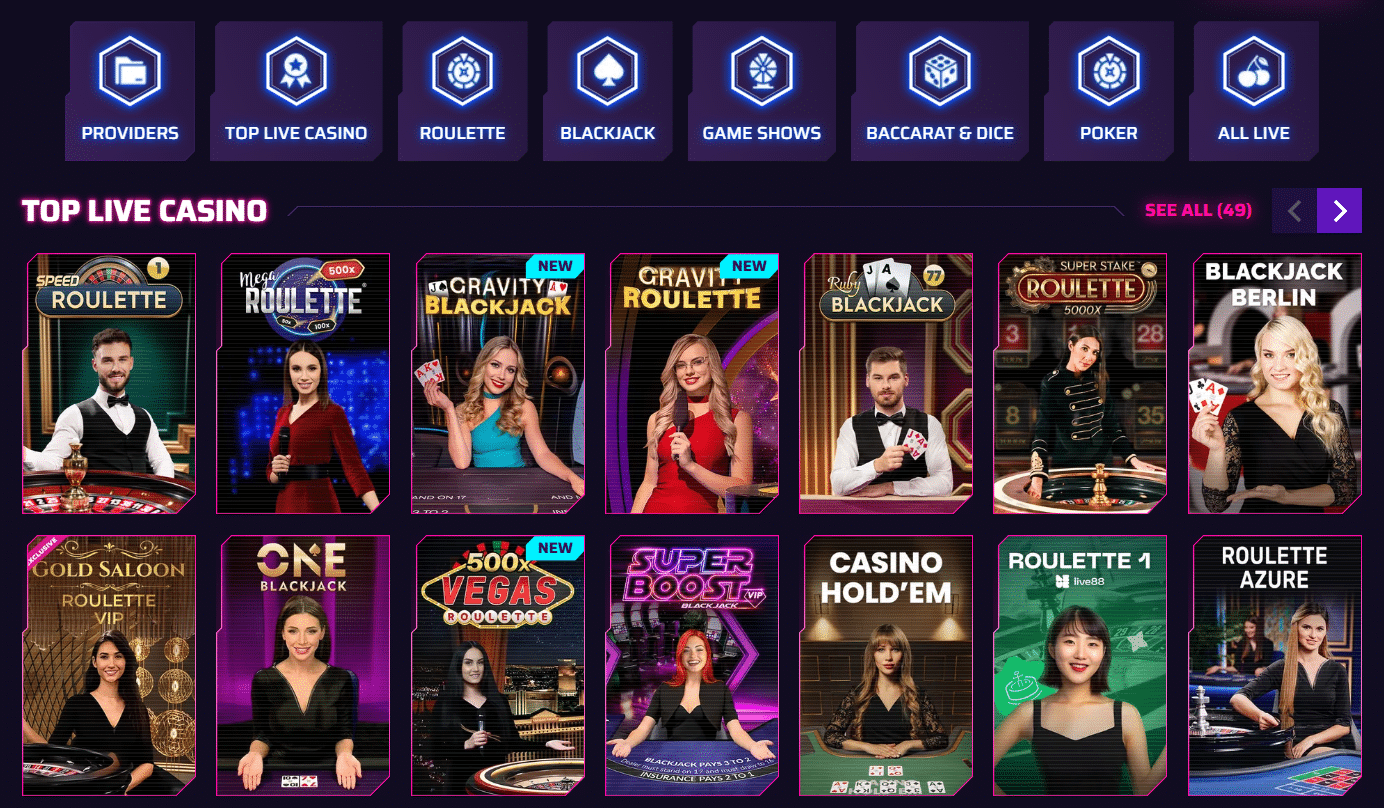Open the Providers category icon
1384x808 pixels.
(130, 72)
